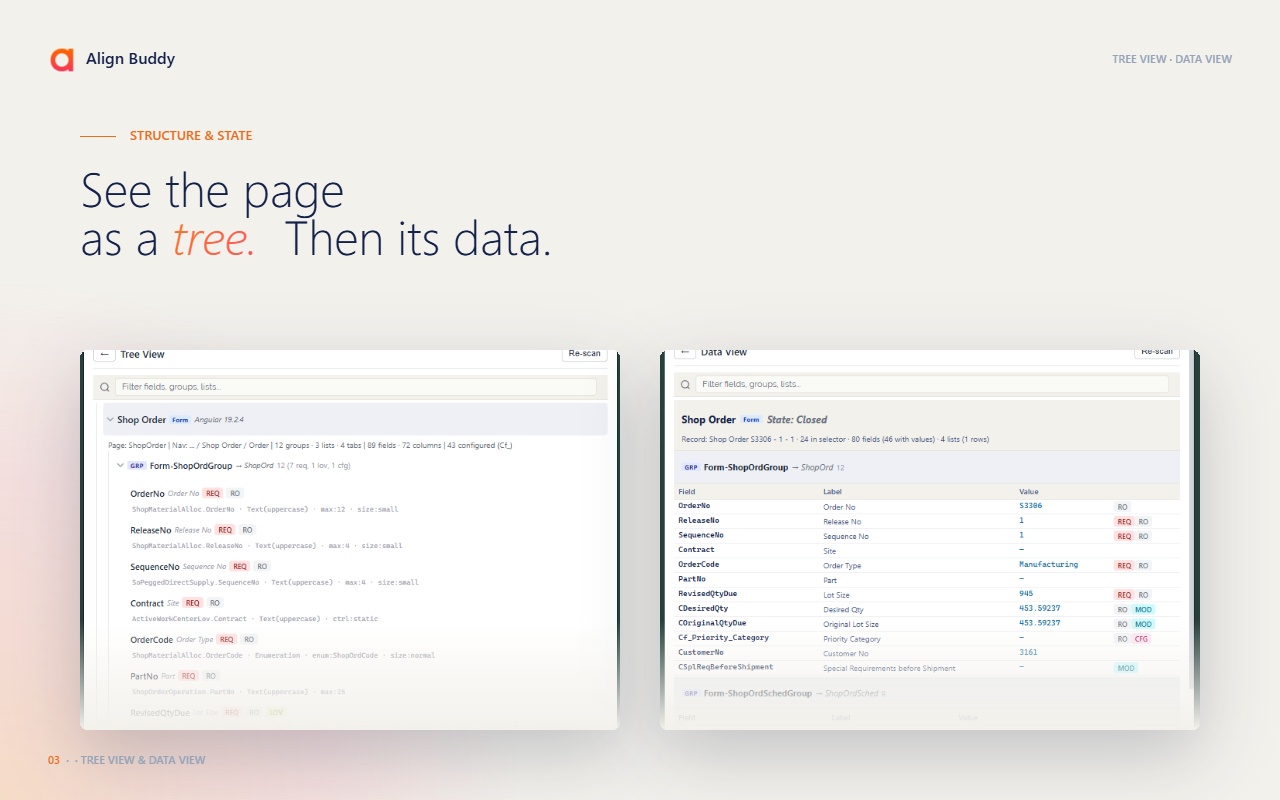The width and height of the screenshot is (1280, 800).
Task: Click the Page summary line in Tree View
Action: 310,445
